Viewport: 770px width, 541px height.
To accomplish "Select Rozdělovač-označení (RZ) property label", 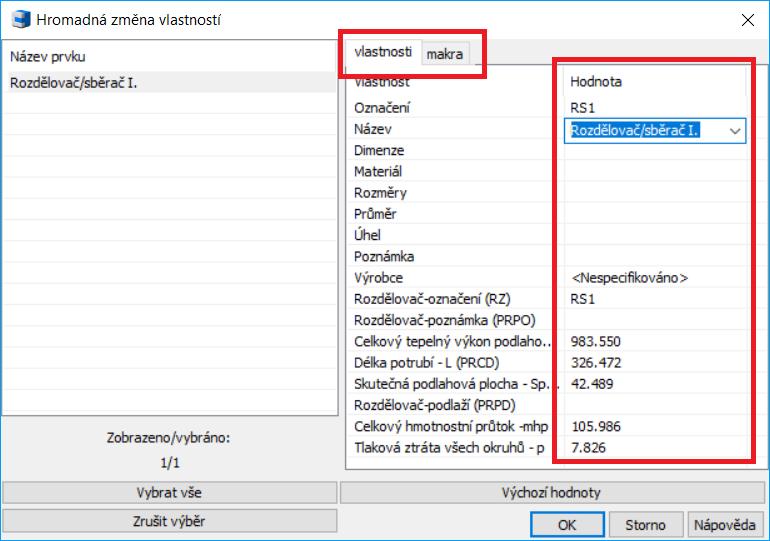I will coord(432,299).
